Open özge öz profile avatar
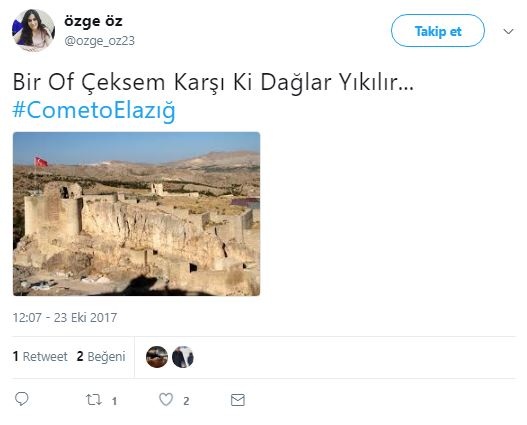Viewport: 527px width, 425px height. [x=33, y=30]
